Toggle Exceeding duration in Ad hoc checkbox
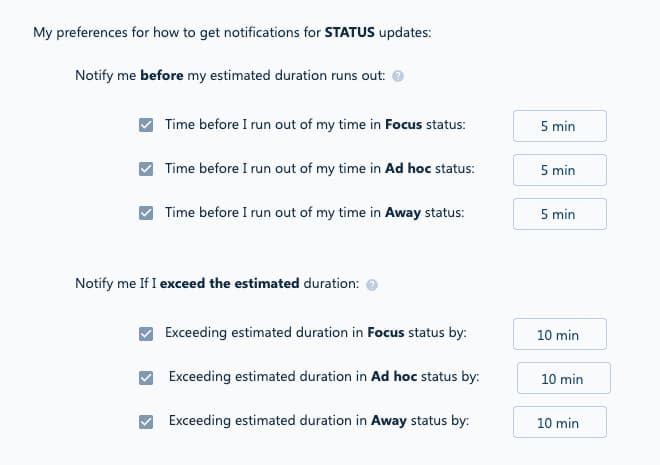 pyautogui.click(x=146, y=378)
